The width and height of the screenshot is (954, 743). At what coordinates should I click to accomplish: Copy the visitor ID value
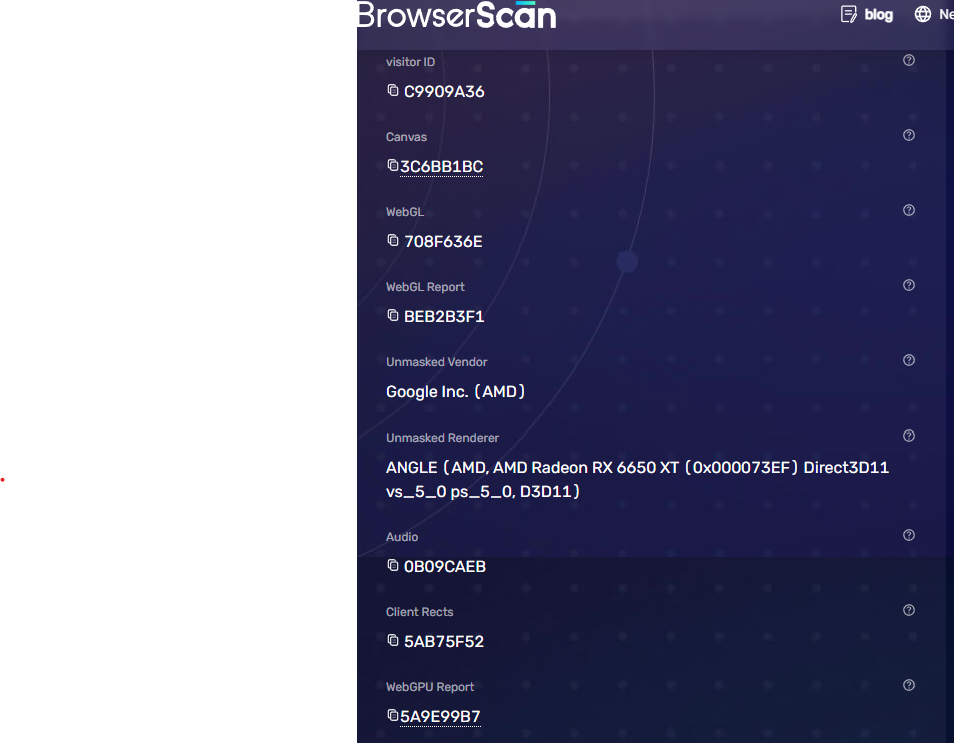tap(393, 91)
